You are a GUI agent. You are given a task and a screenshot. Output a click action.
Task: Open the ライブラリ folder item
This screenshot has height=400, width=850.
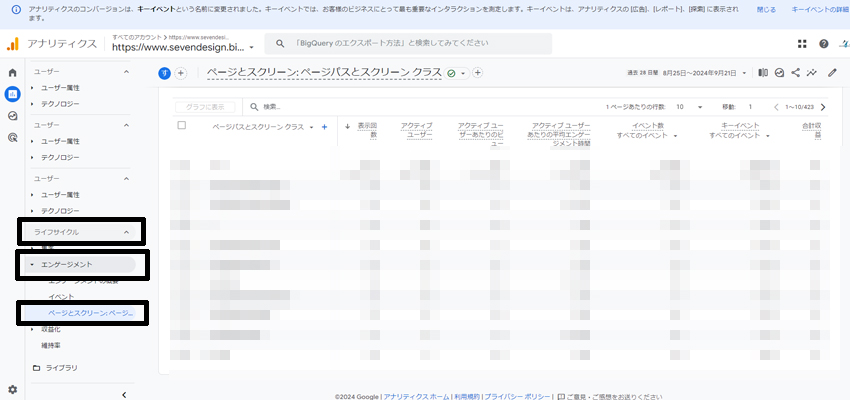coord(55,368)
